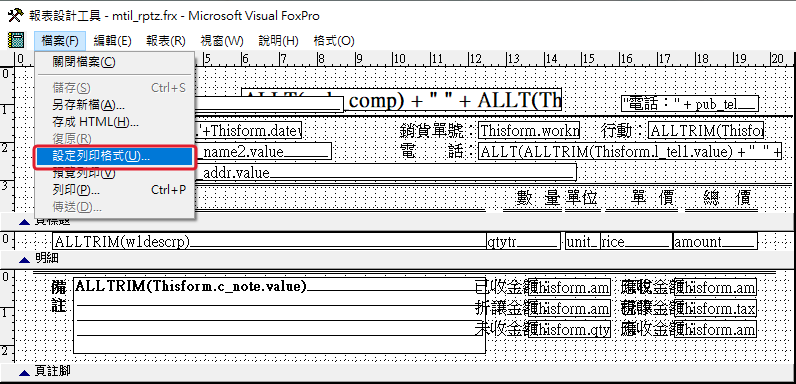Select the comp title expression field
This screenshot has height=384, width=796.
[402, 101]
